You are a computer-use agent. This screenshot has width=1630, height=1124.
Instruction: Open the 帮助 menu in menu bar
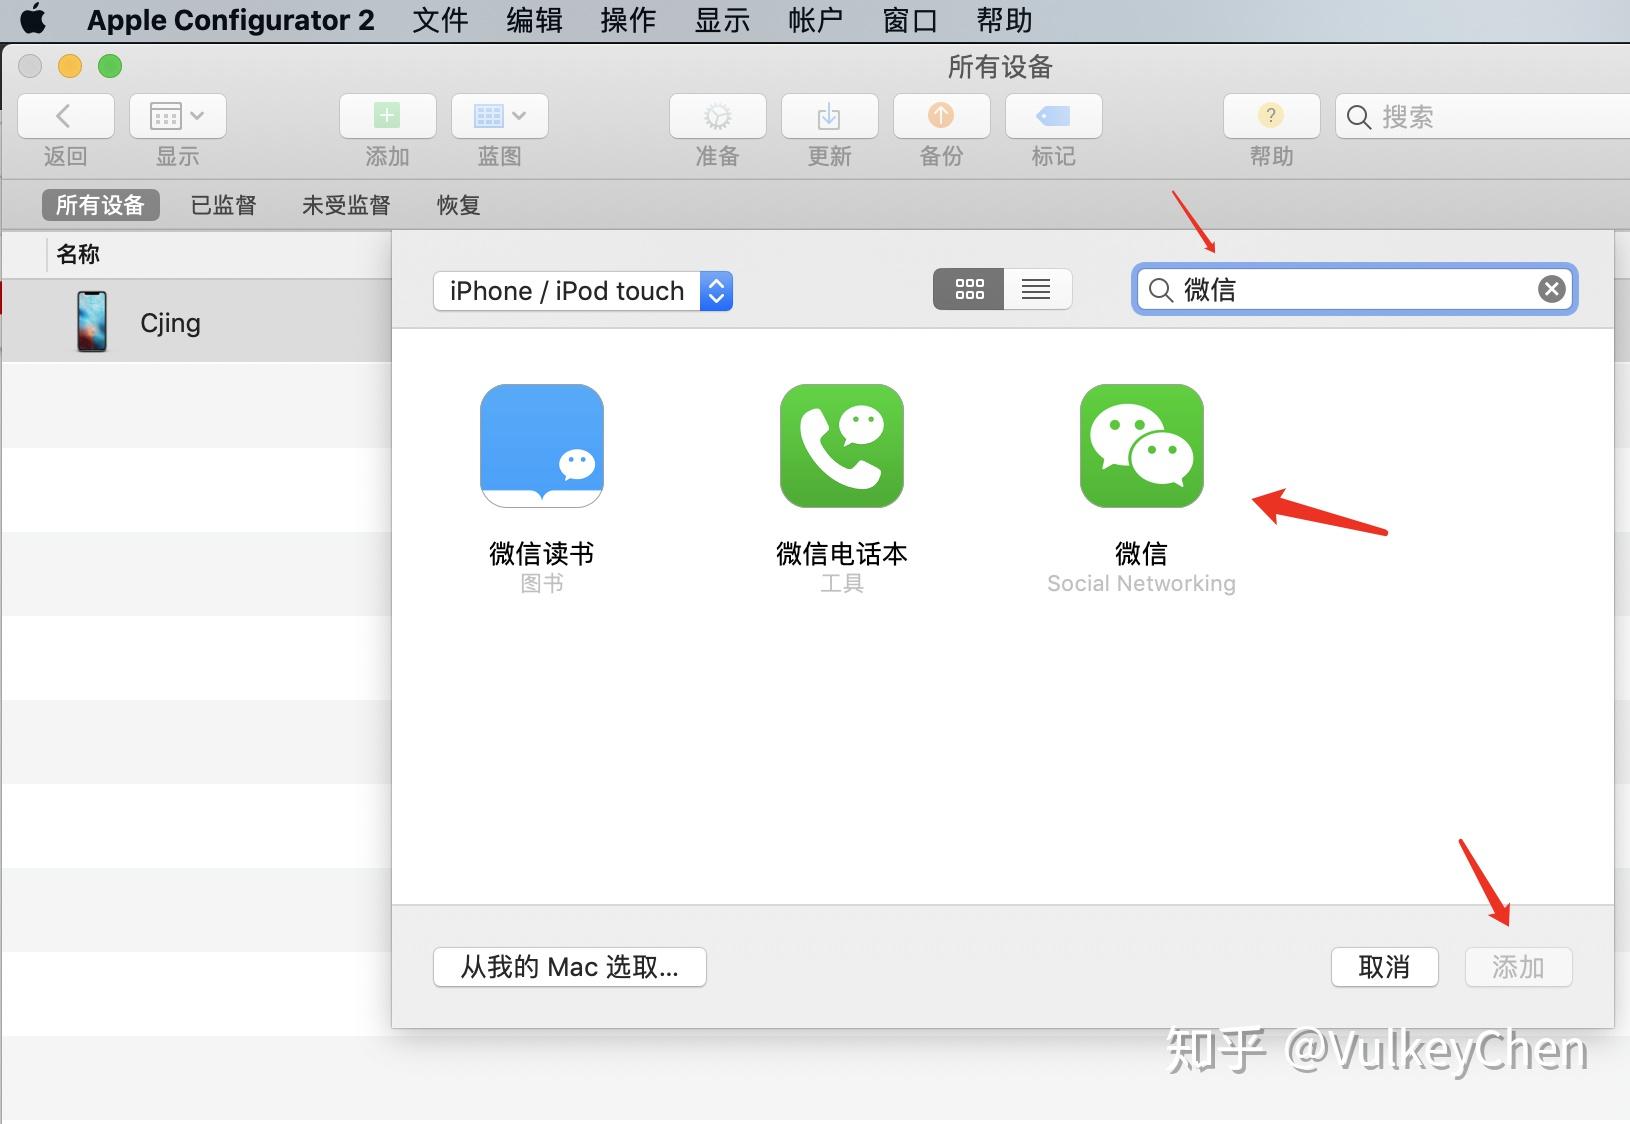[1004, 20]
